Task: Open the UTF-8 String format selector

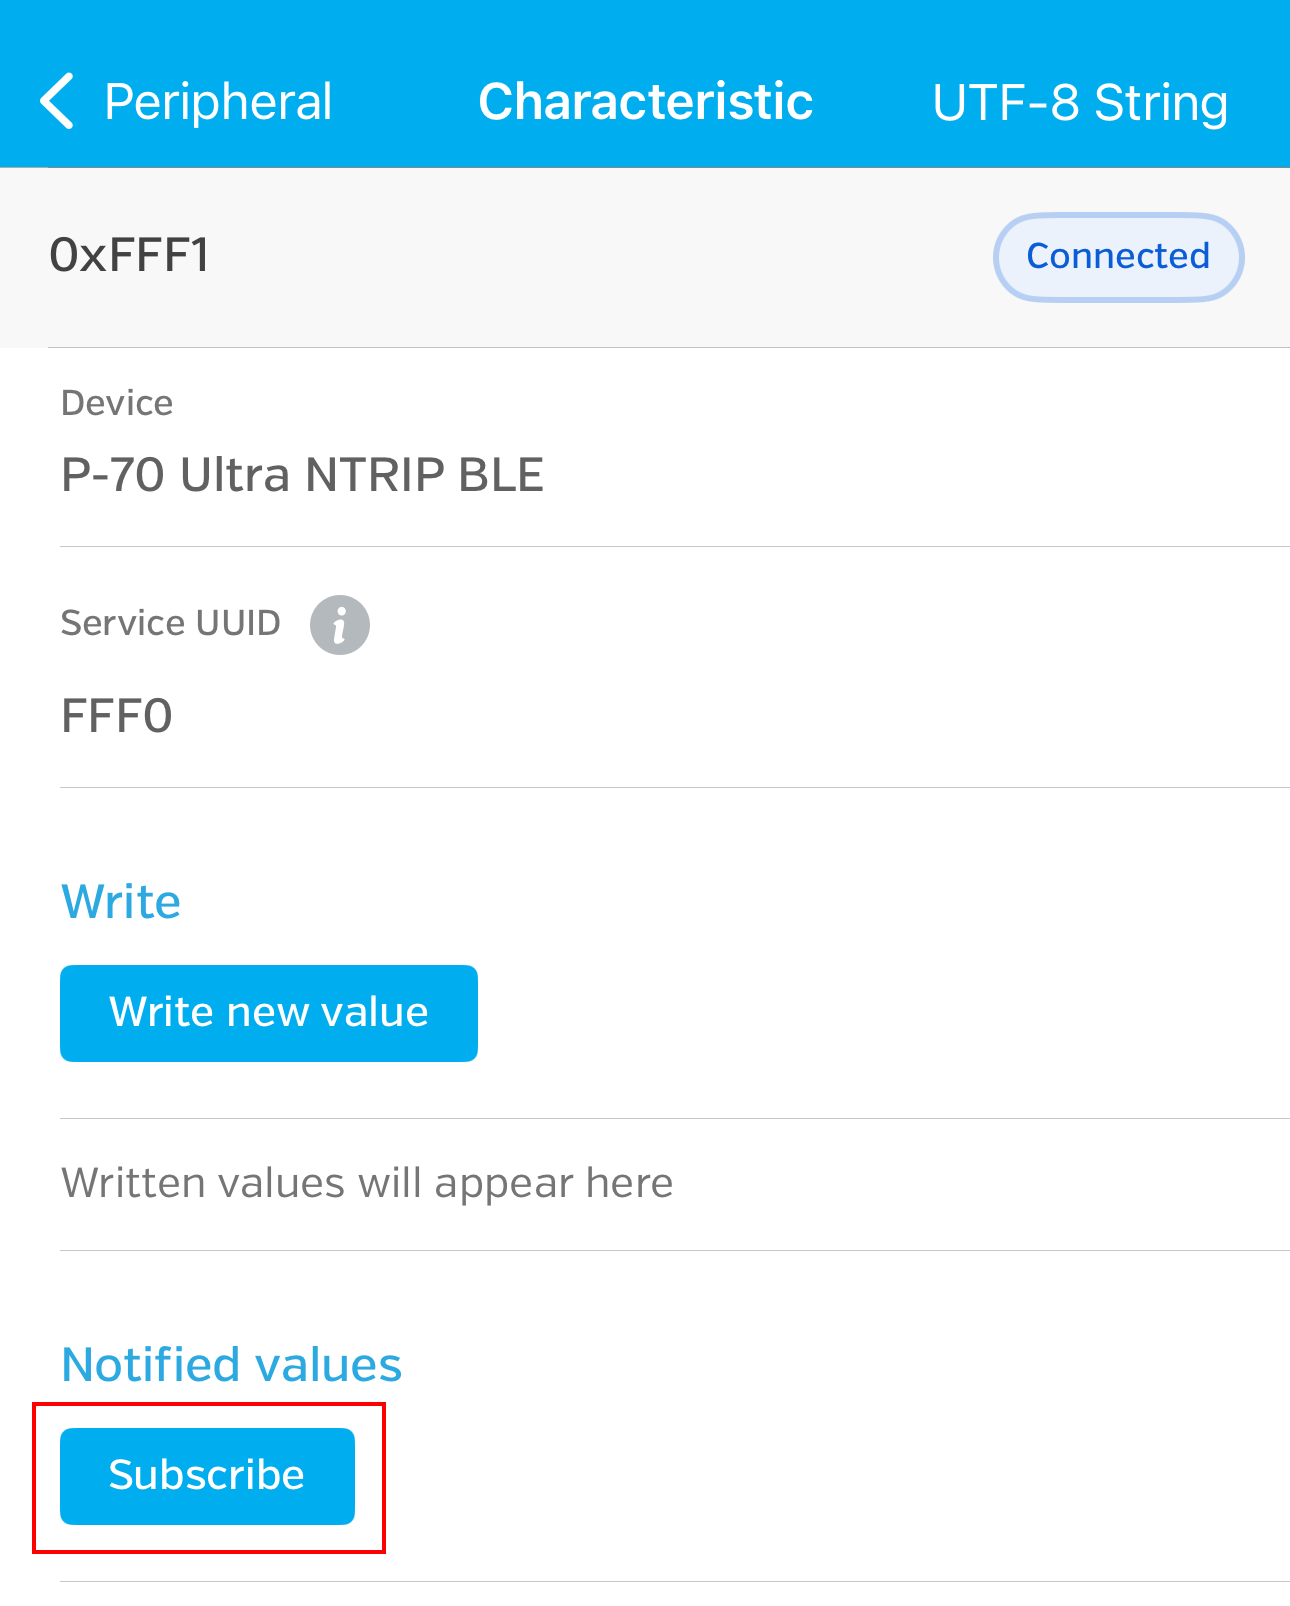Action: click(1079, 102)
